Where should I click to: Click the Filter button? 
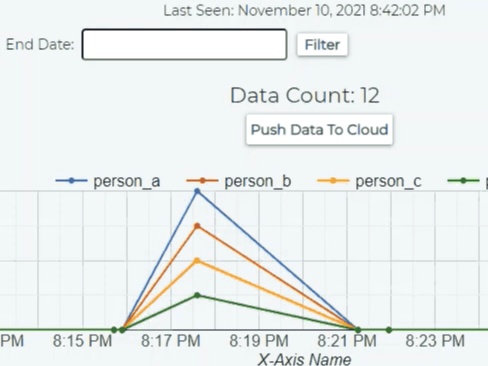tap(322, 44)
